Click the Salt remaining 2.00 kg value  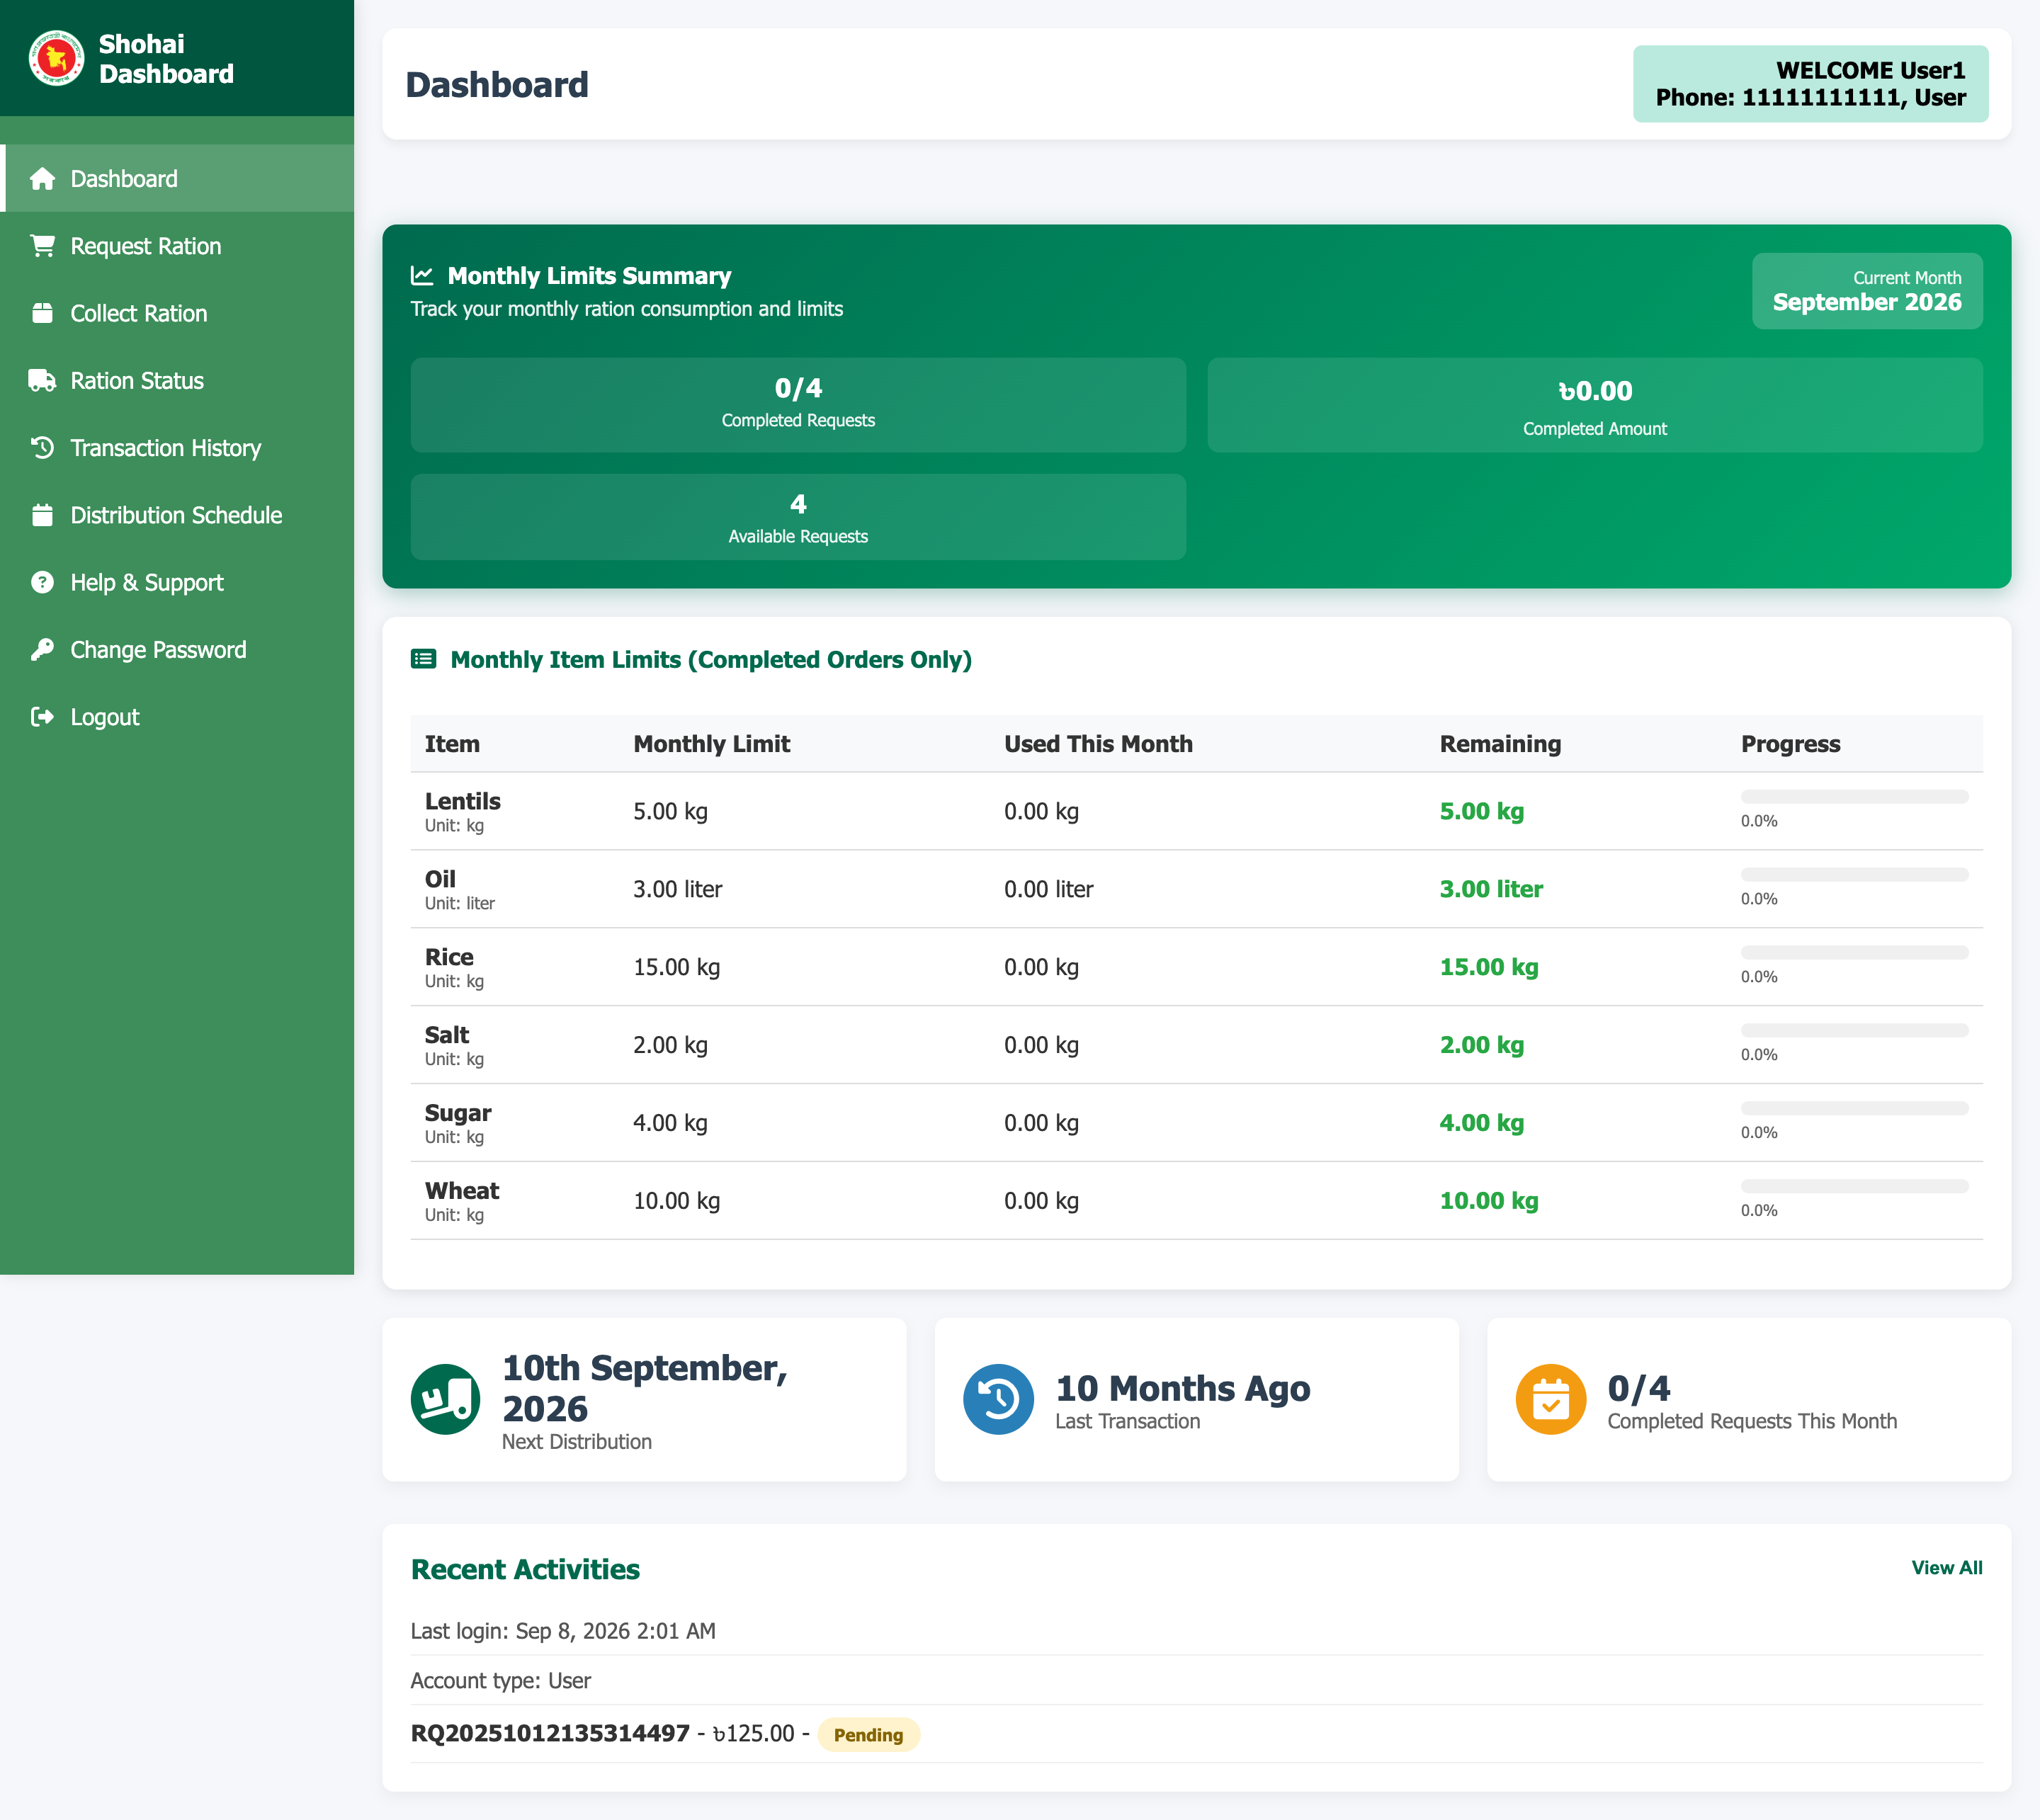[1481, 1045]
